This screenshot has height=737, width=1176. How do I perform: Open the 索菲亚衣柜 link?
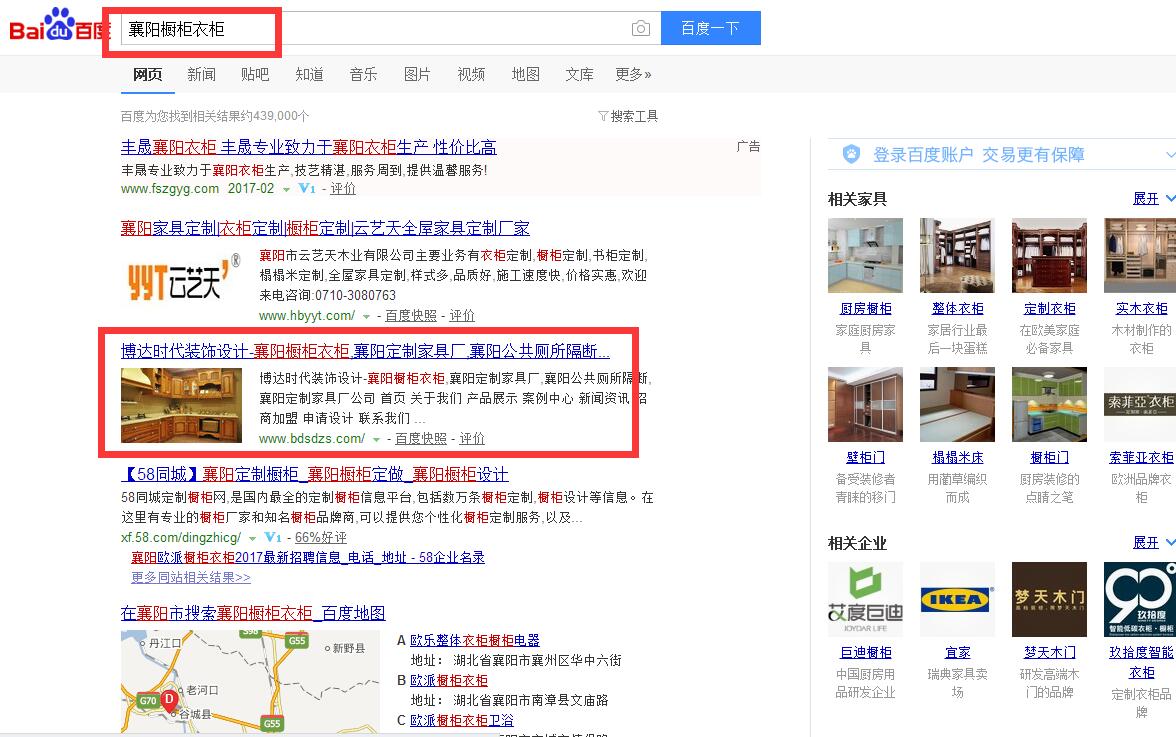tap(1142, 457)
